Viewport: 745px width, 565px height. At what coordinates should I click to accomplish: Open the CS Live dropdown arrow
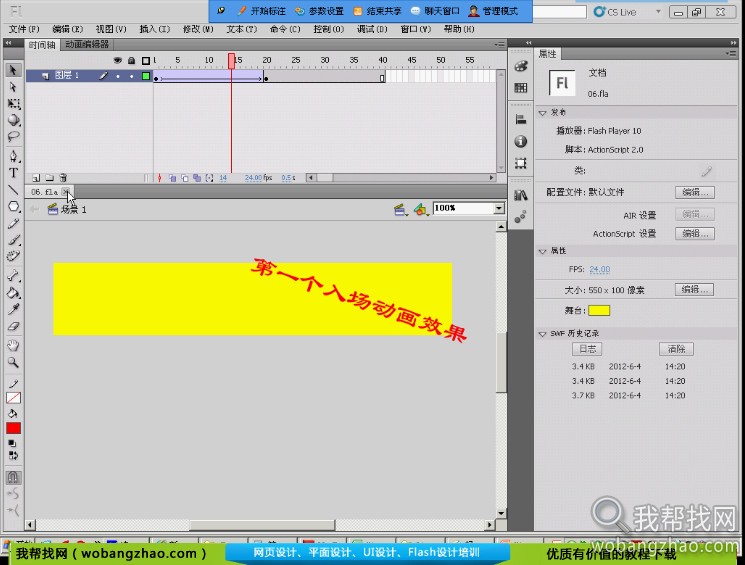tap(658, 12)
